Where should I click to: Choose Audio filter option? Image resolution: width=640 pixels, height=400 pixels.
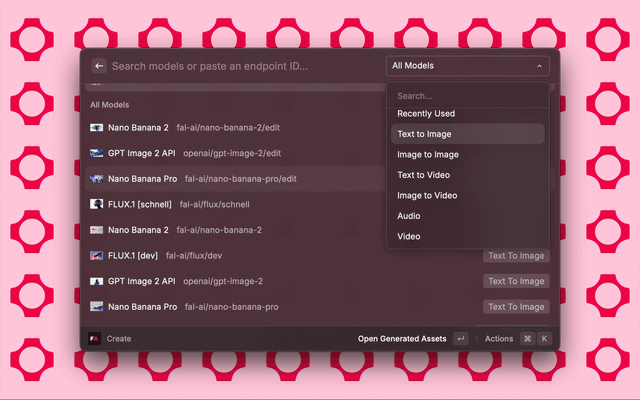467,216
